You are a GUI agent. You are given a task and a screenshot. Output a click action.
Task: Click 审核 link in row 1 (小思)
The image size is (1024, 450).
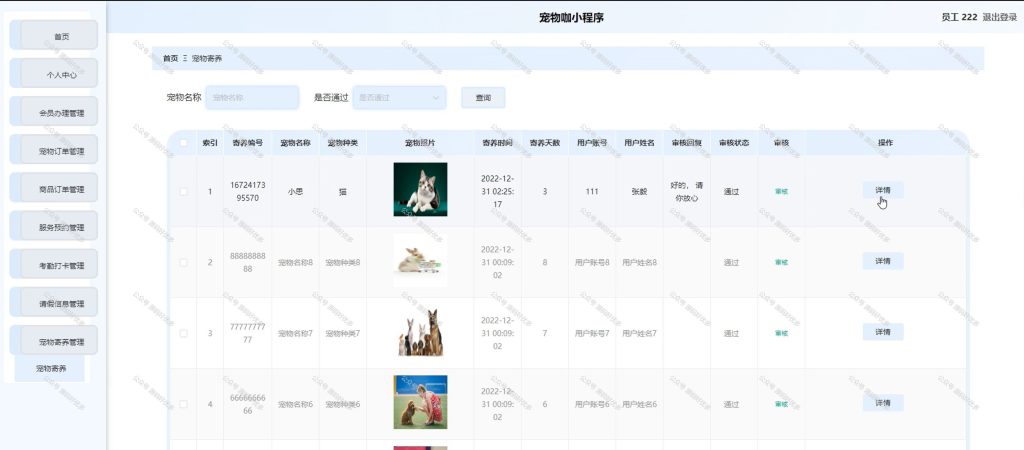pyautogui.click(x=781, y=191)
